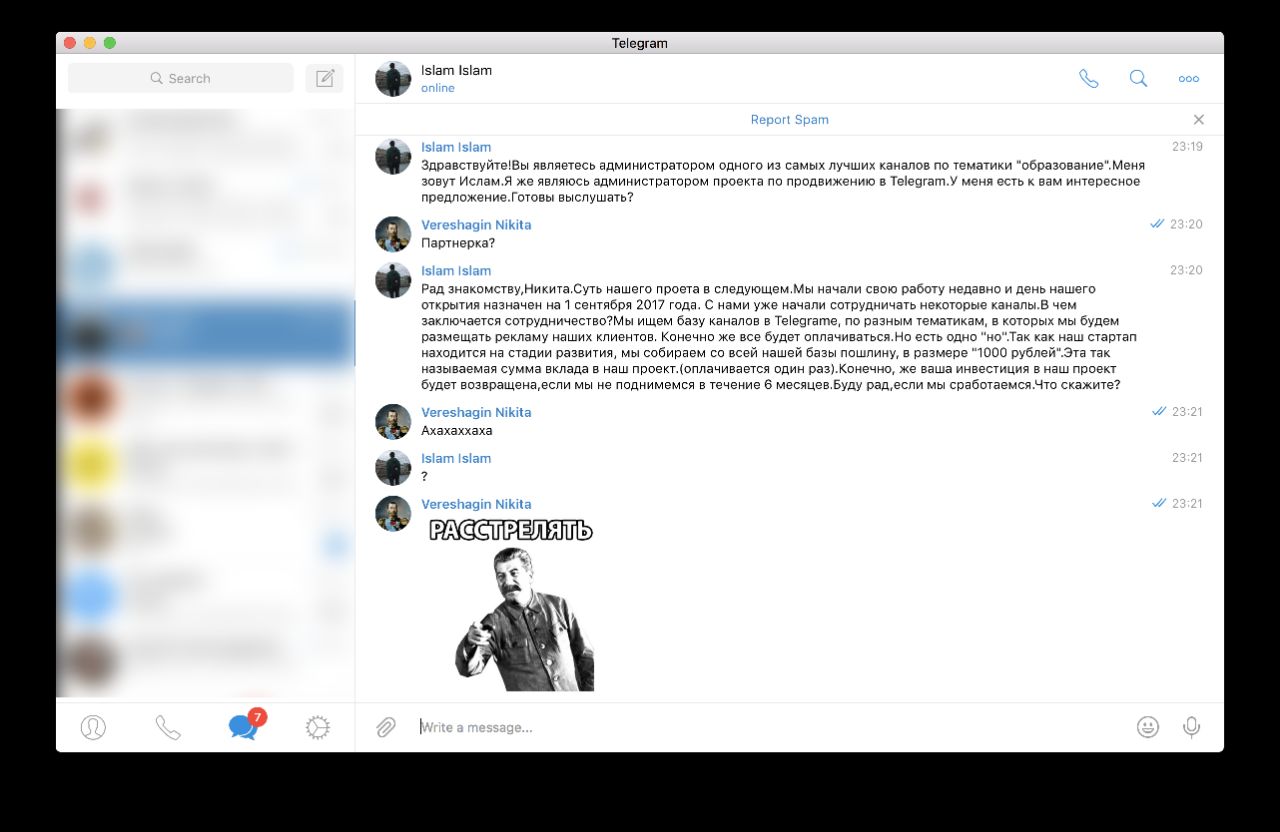Open search in this chat
Viewport: 1280px width, 832px height.
click(x=1138, y=79)
